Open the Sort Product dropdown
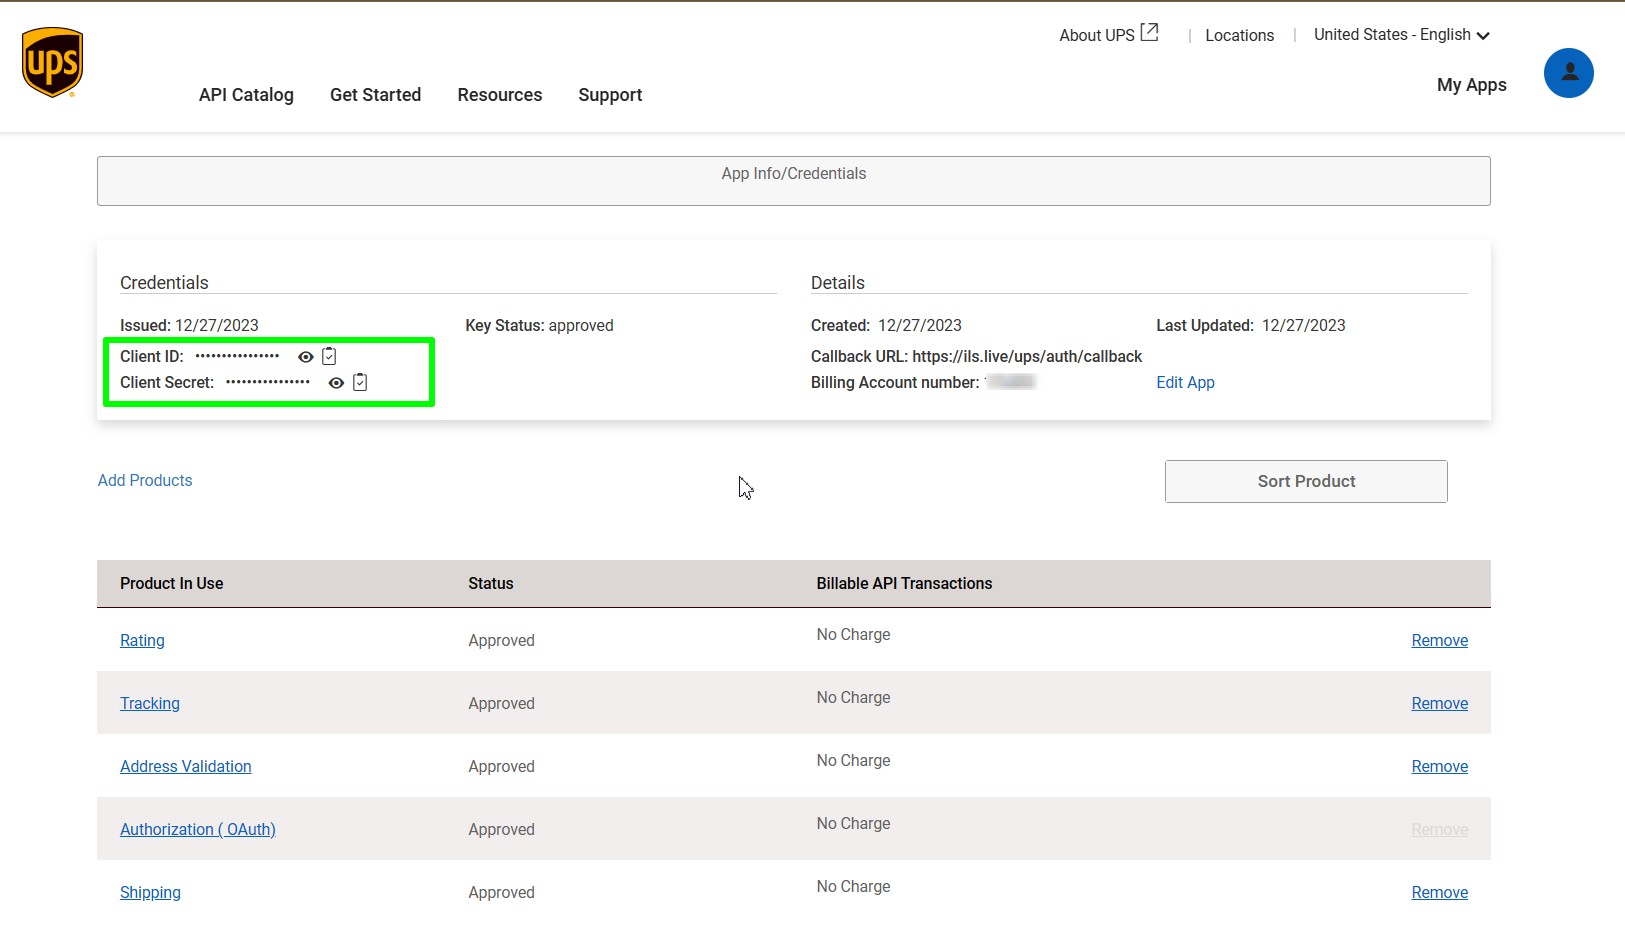 1305,481
